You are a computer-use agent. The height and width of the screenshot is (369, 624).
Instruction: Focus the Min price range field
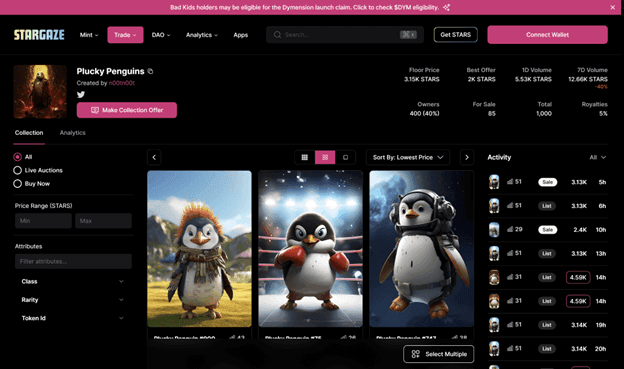coord(43,221)
